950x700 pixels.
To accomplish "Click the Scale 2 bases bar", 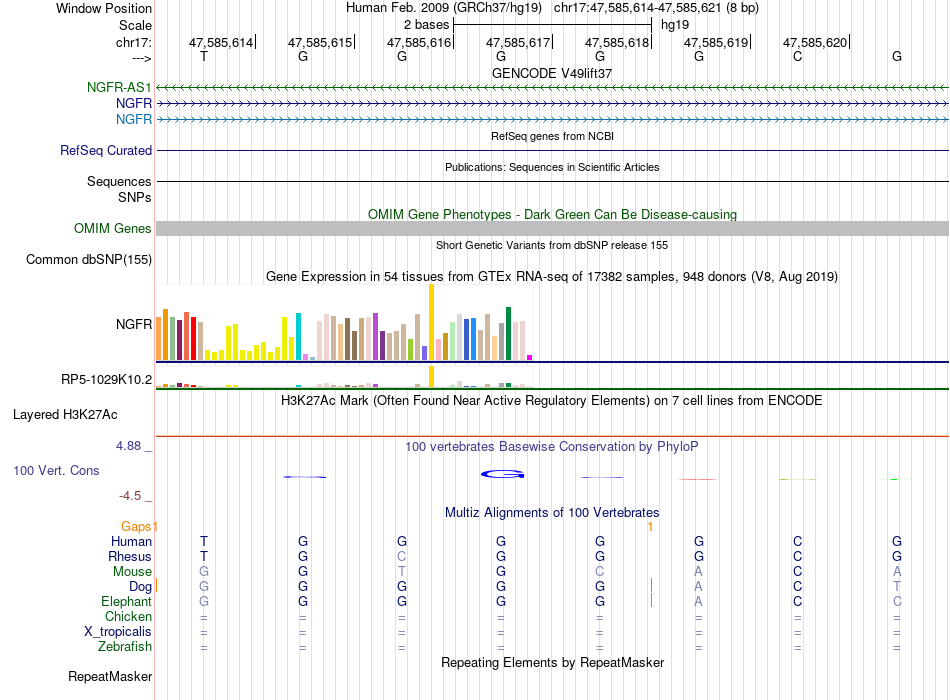I will tap(552, 25).
